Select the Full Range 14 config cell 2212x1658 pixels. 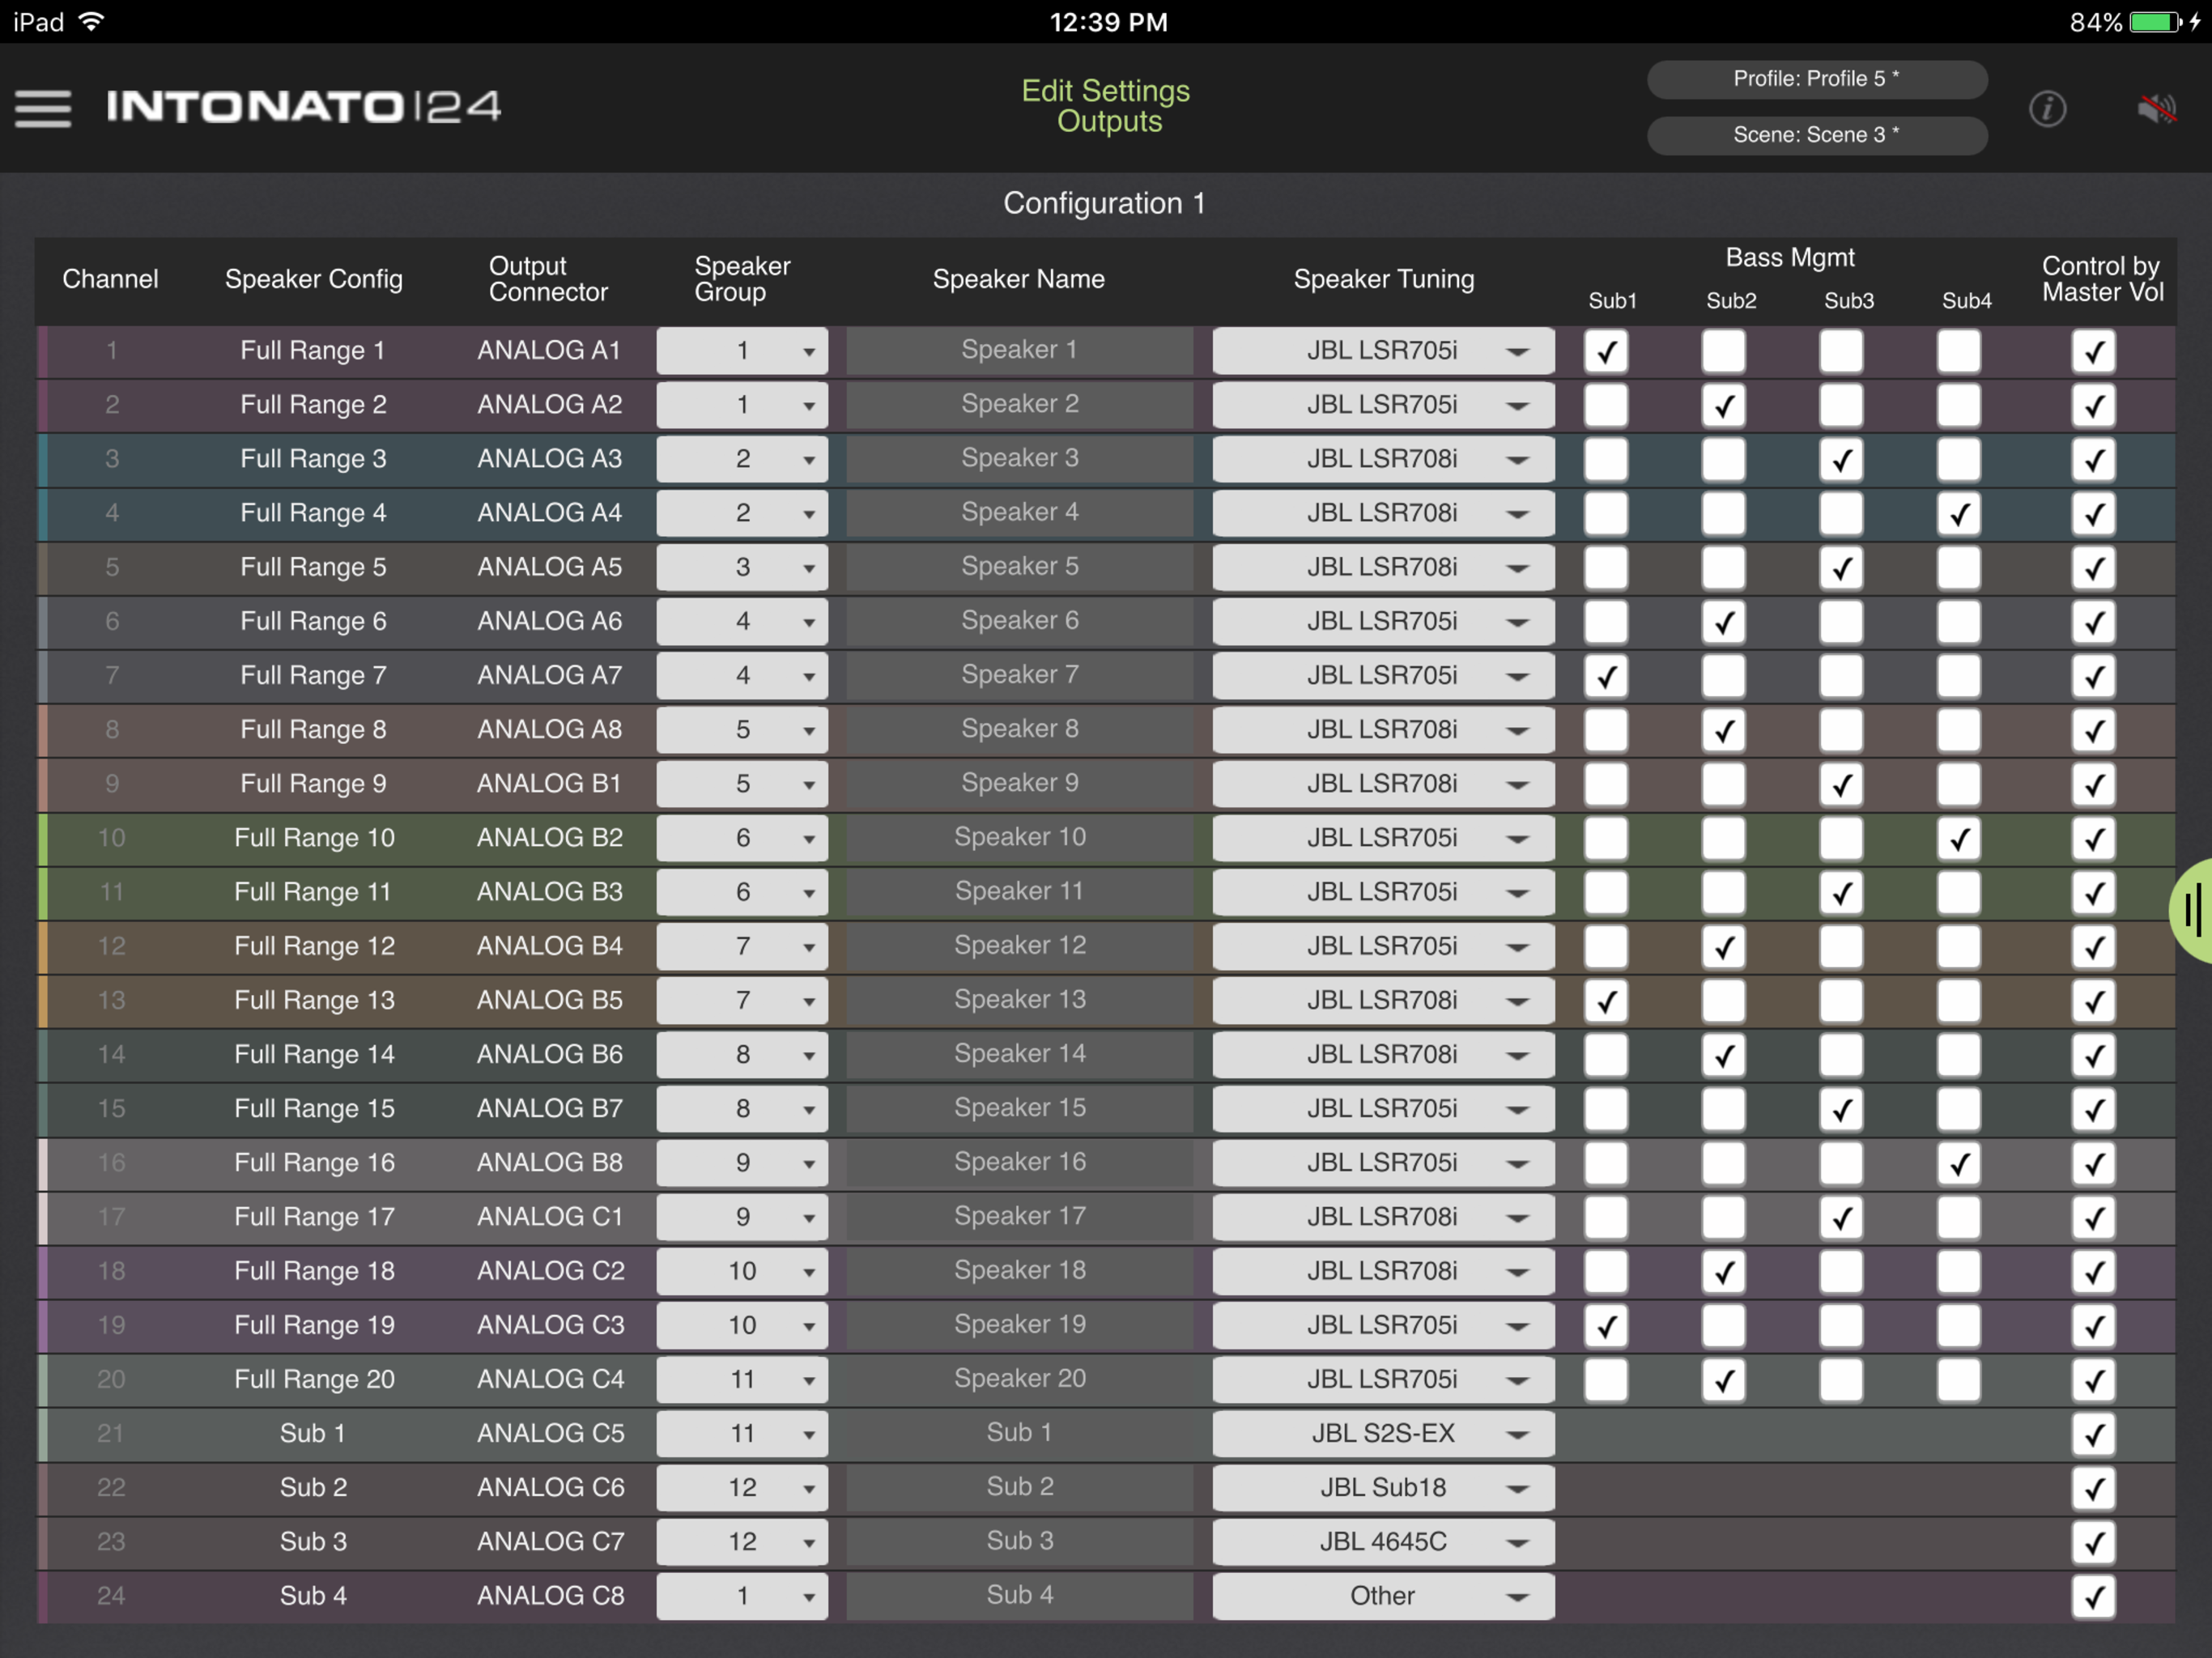(314, 1054)
